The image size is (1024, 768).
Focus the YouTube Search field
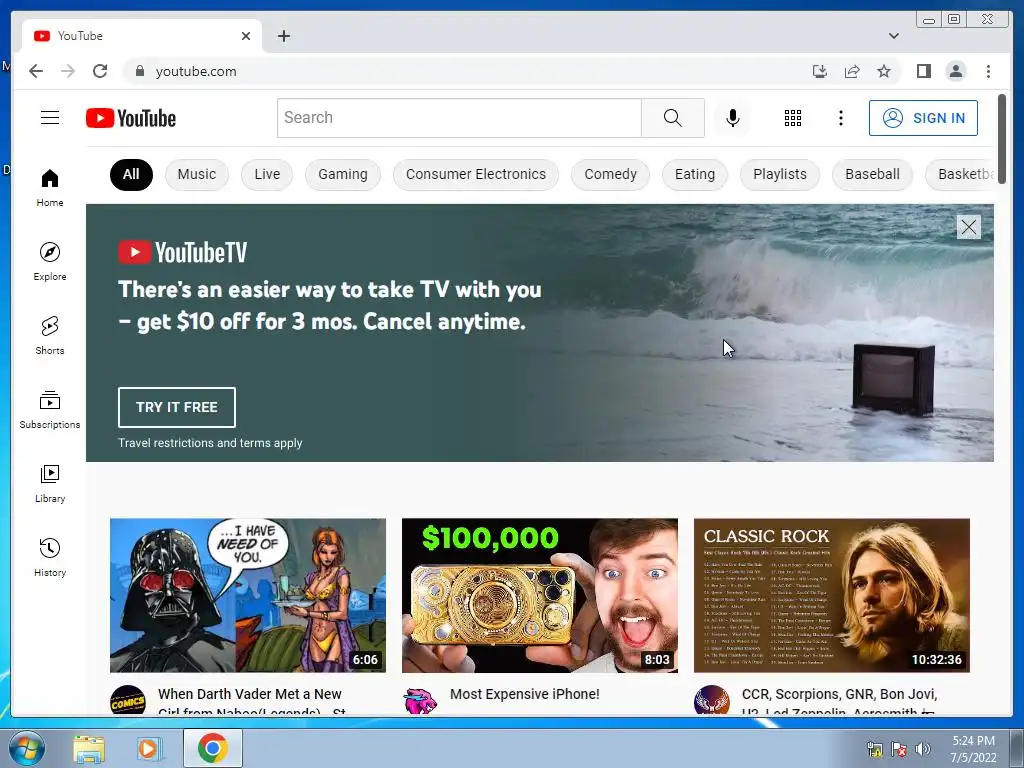[459, 118]
